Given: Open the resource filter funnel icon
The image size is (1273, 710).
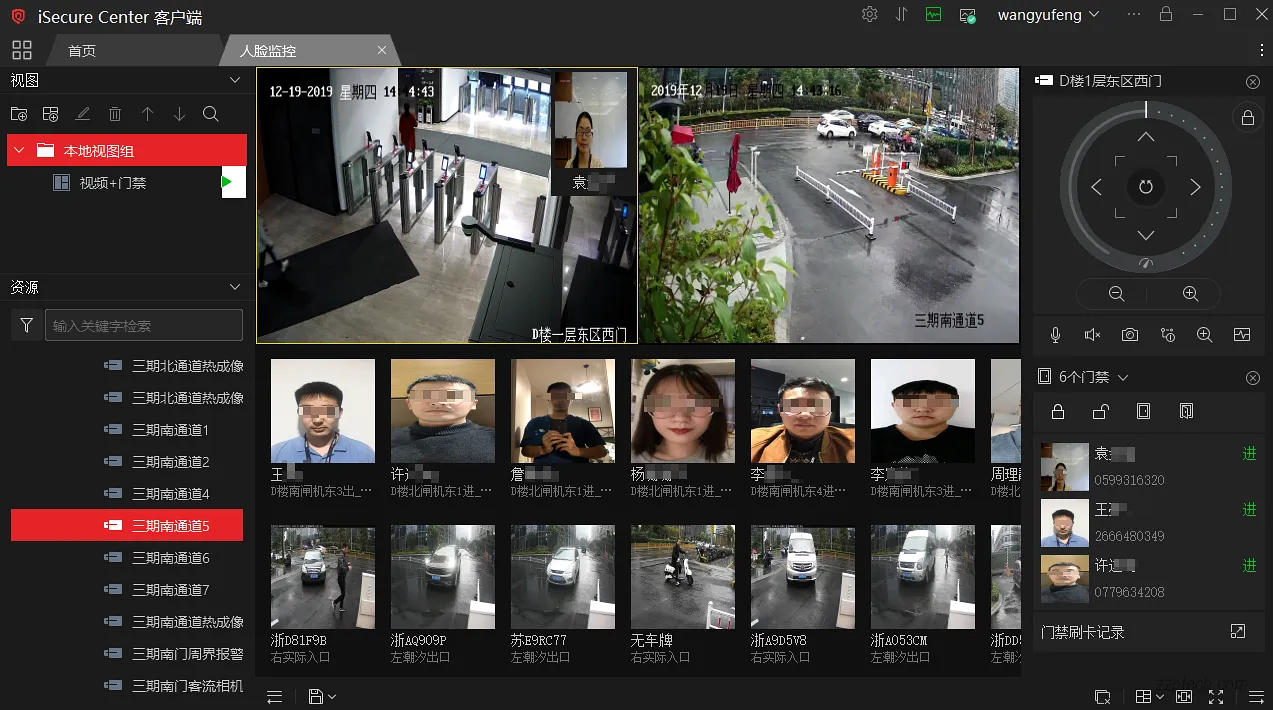Looking at the screenshot, I should 25,324.
